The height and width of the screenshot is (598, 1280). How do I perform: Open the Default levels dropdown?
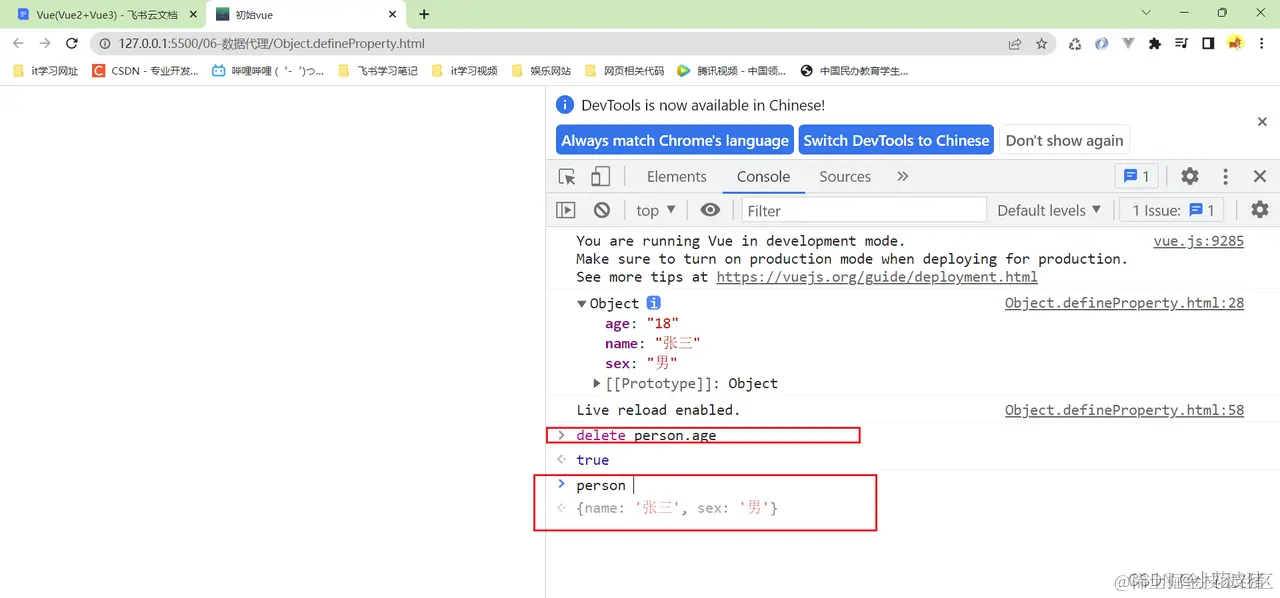(x=1049, y=210)
